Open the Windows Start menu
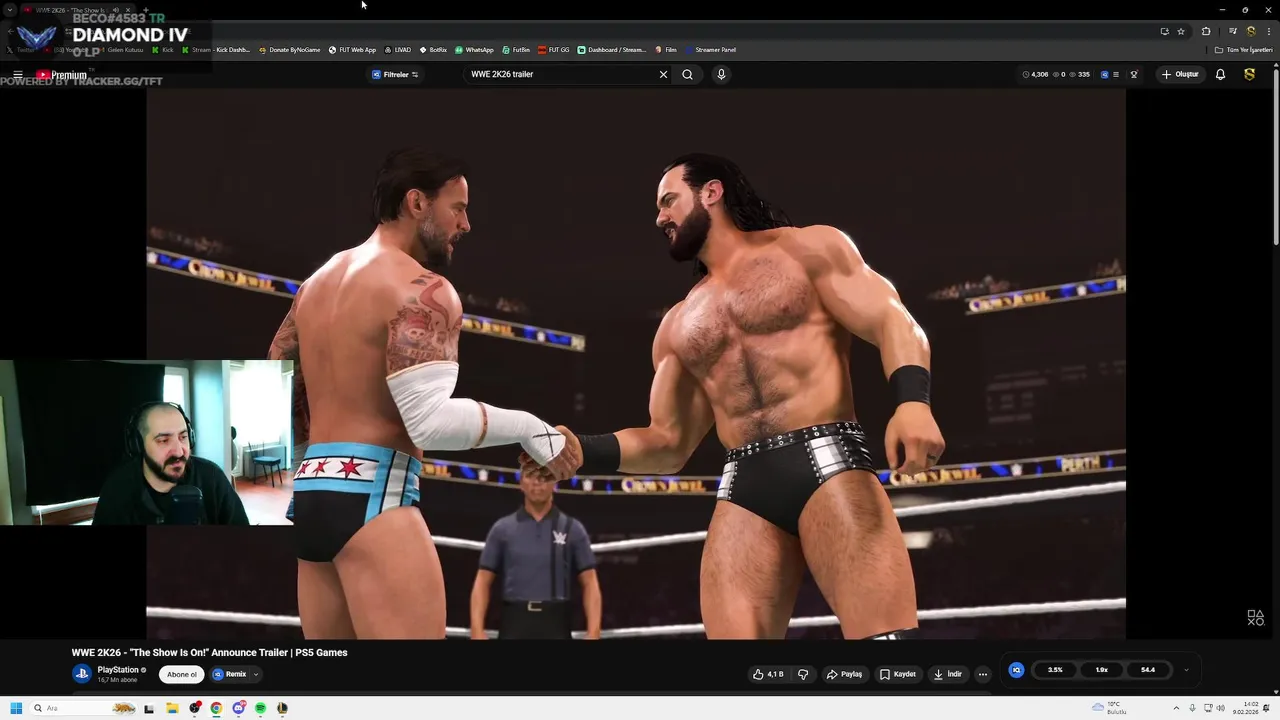The image size is (1280, 720). click(16, 708)
